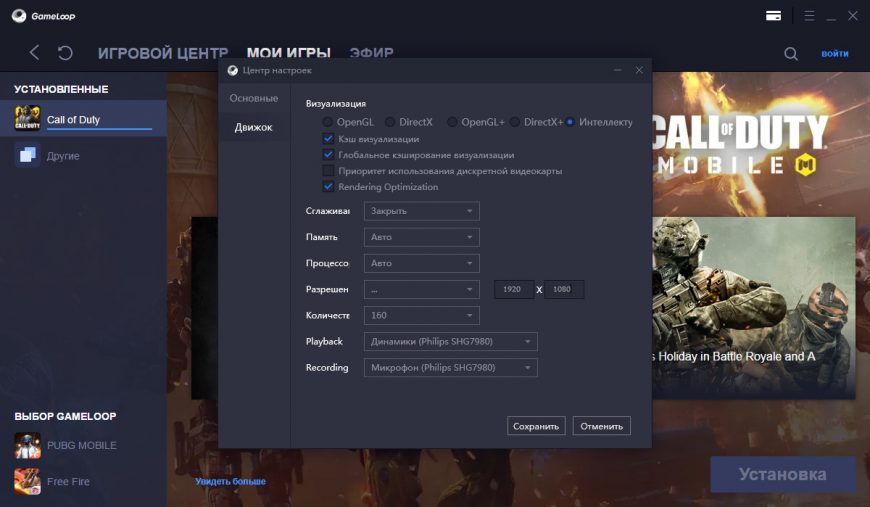
Task: Open the hamburger menu icon in the title bar
Action: click(808, 16)
